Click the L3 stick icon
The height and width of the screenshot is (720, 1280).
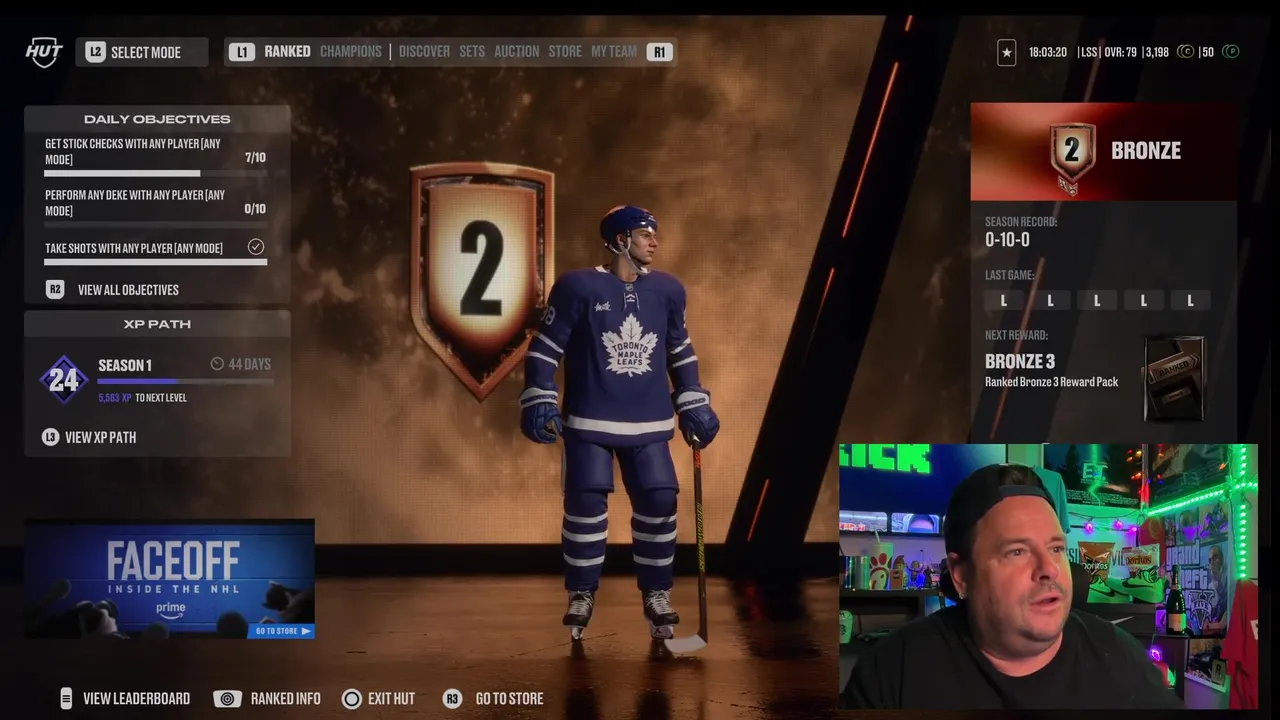tap(50, 437)
